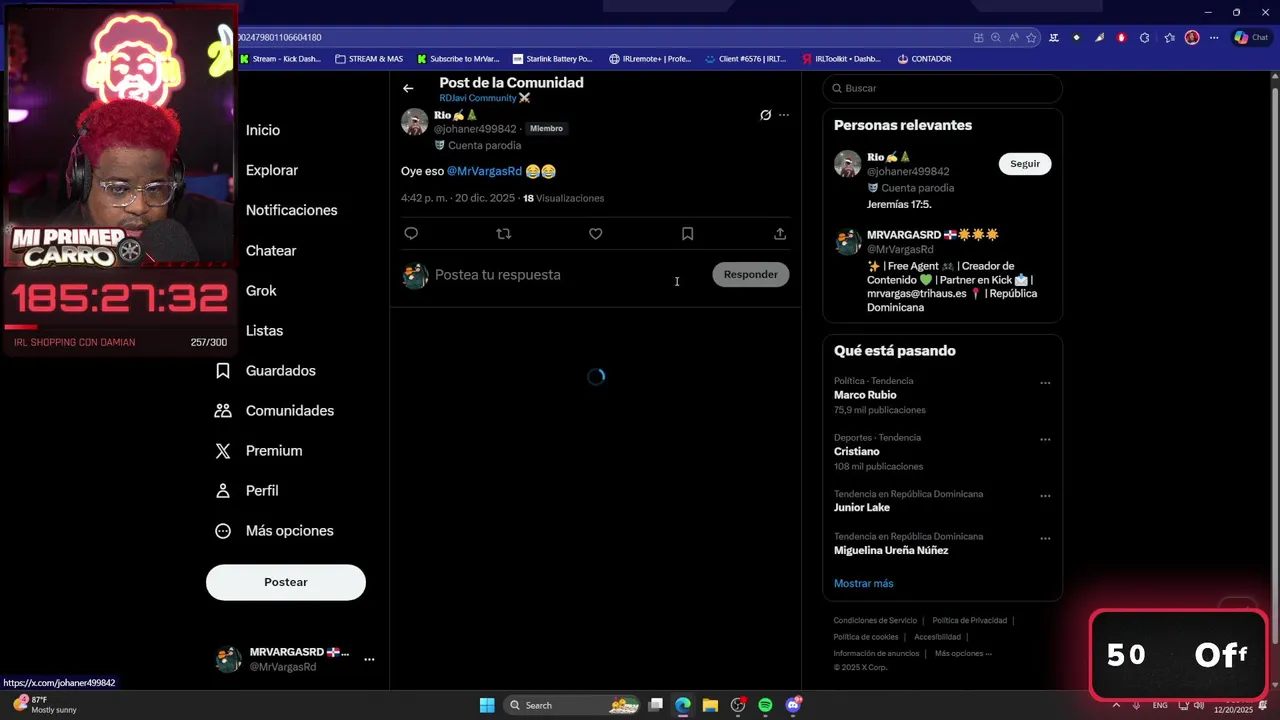
Task: Open Explorar in the sidebar
Action: (272, 170)
